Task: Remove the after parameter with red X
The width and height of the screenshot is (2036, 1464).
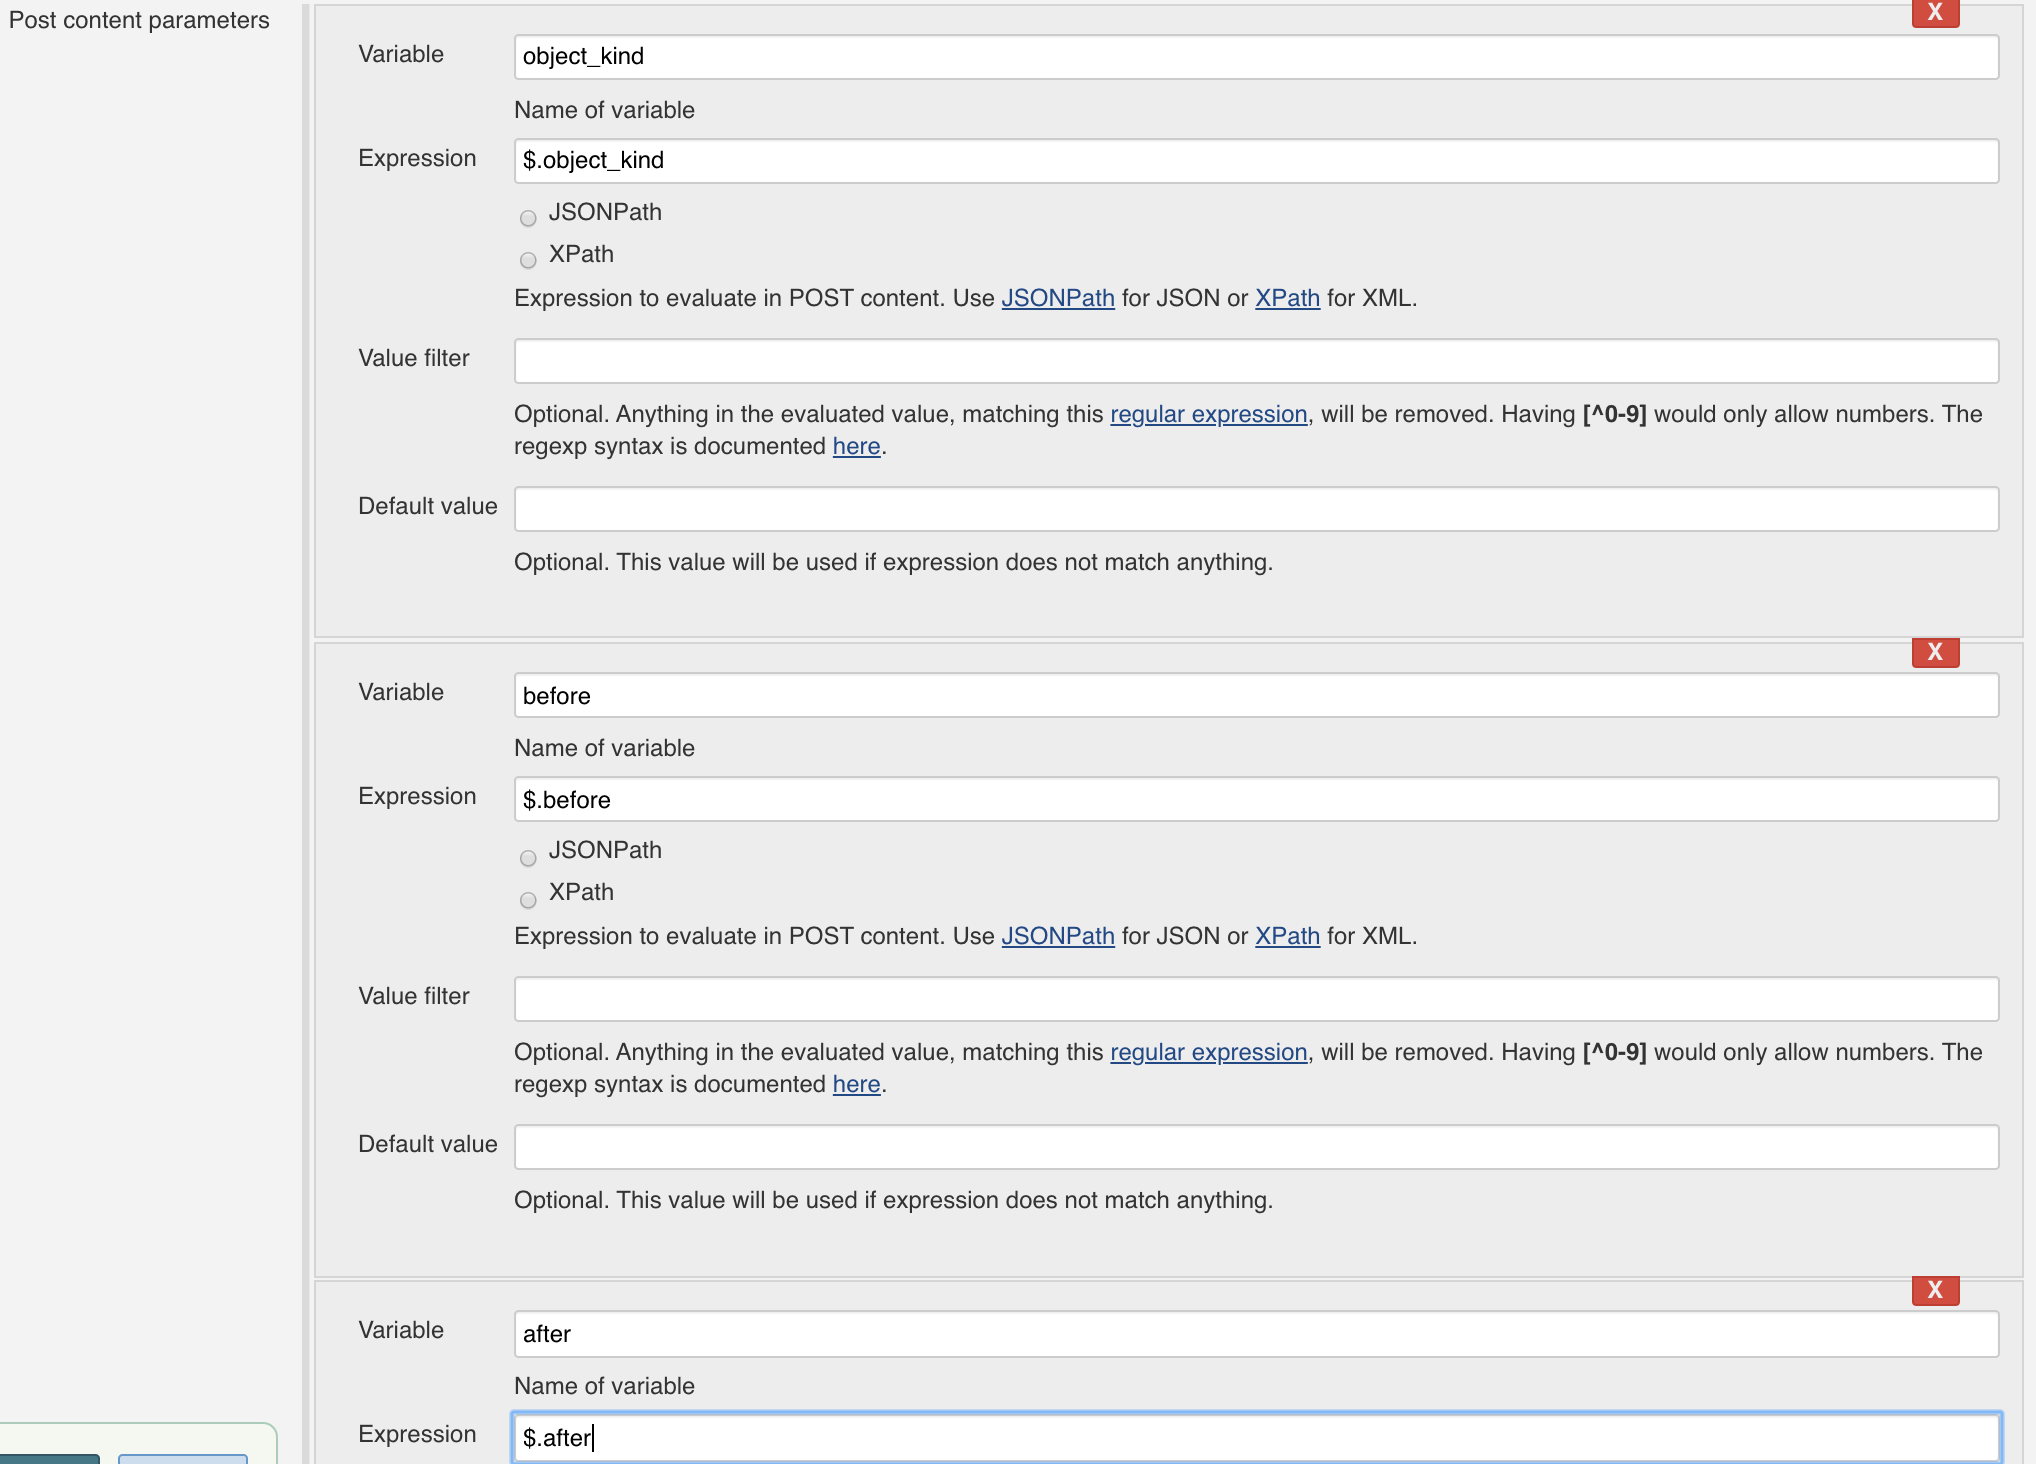Action: click(x=1935, y=1290)
